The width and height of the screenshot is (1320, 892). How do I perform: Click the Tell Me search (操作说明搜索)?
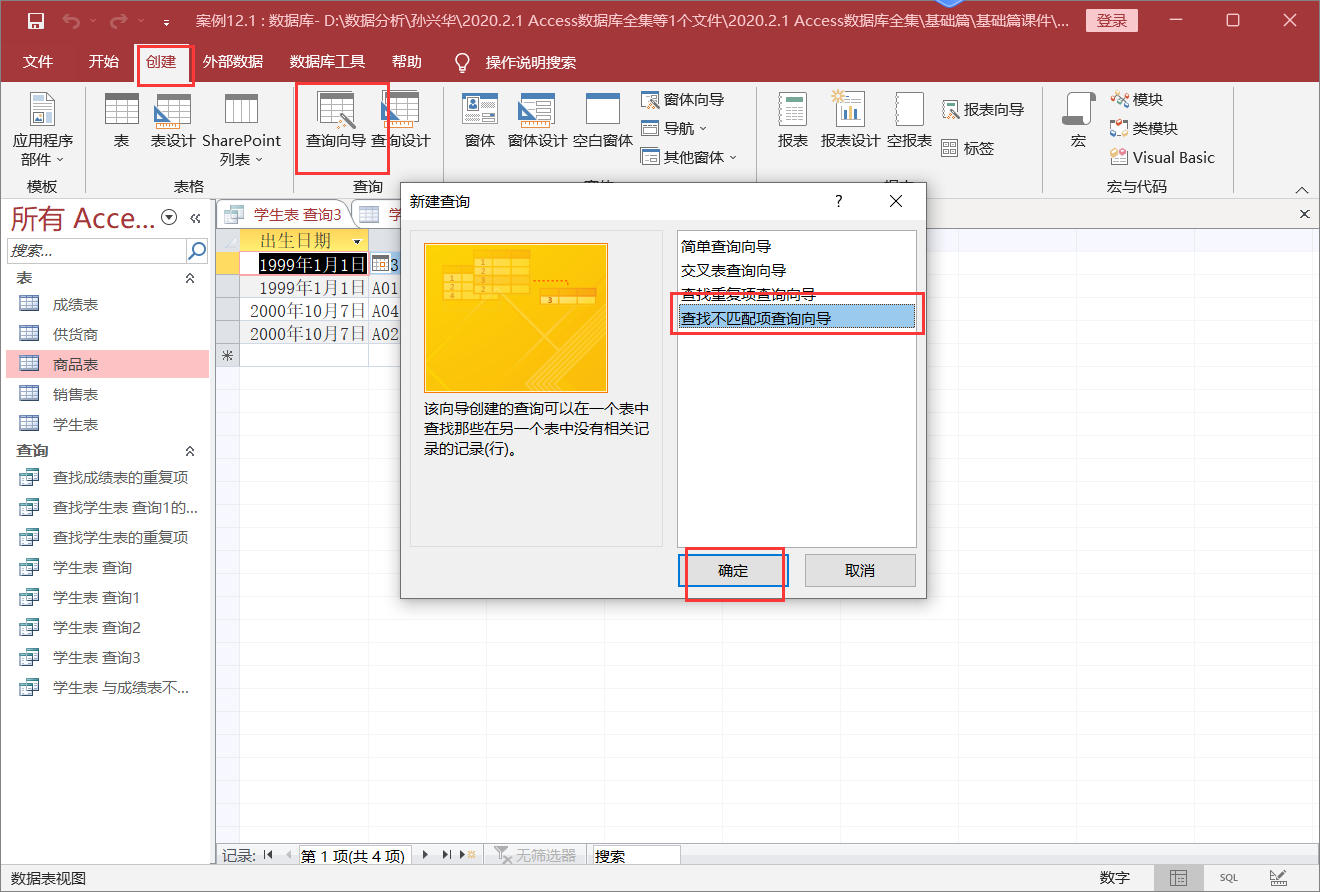(x=516, y=63)
